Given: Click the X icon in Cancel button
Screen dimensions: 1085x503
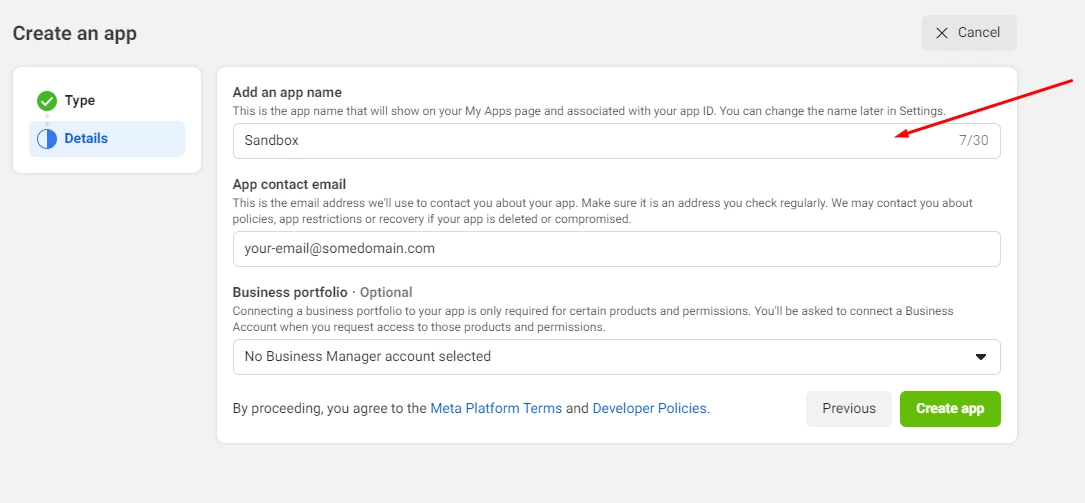Looking at the screenshot, I should click(x=941, y=33).
